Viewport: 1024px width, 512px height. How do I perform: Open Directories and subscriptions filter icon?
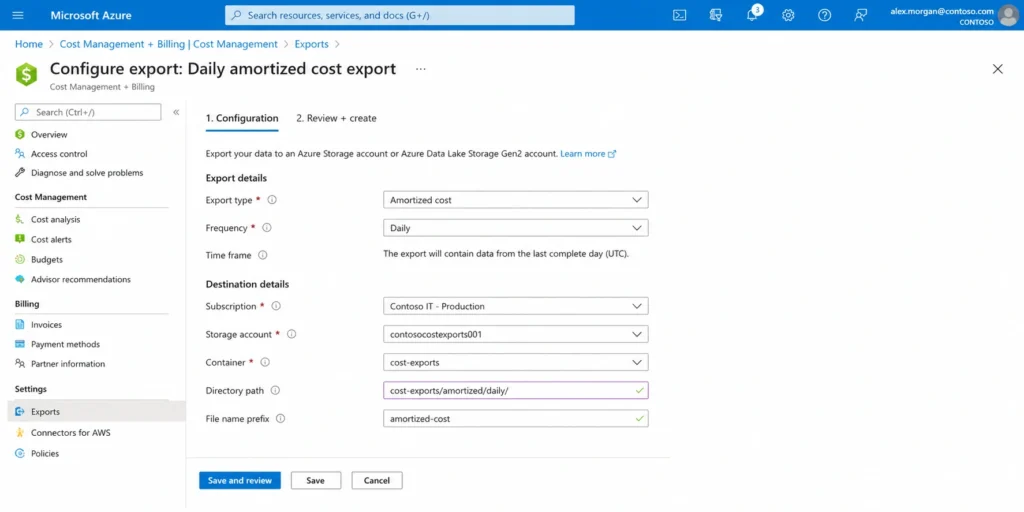pyautogui.click(x=716, y=15)
